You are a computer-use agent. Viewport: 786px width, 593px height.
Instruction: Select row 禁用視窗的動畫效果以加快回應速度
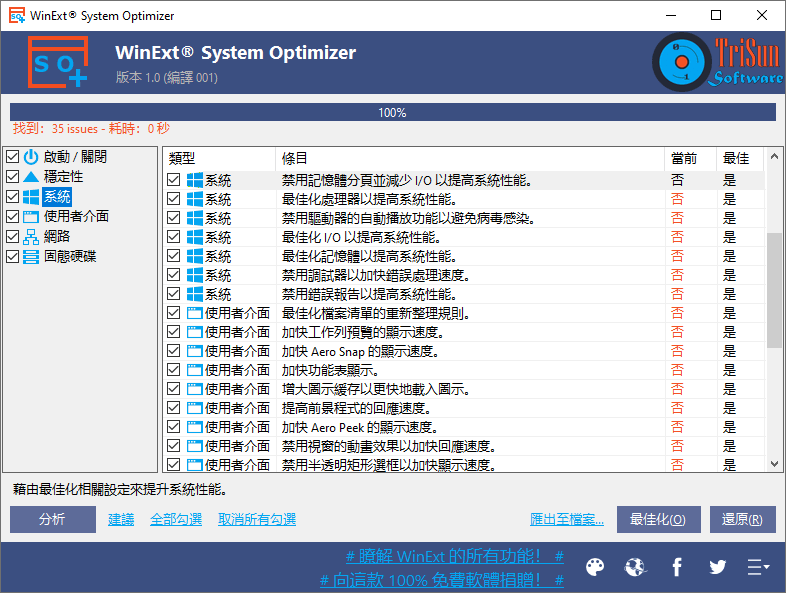click(464, 446)
